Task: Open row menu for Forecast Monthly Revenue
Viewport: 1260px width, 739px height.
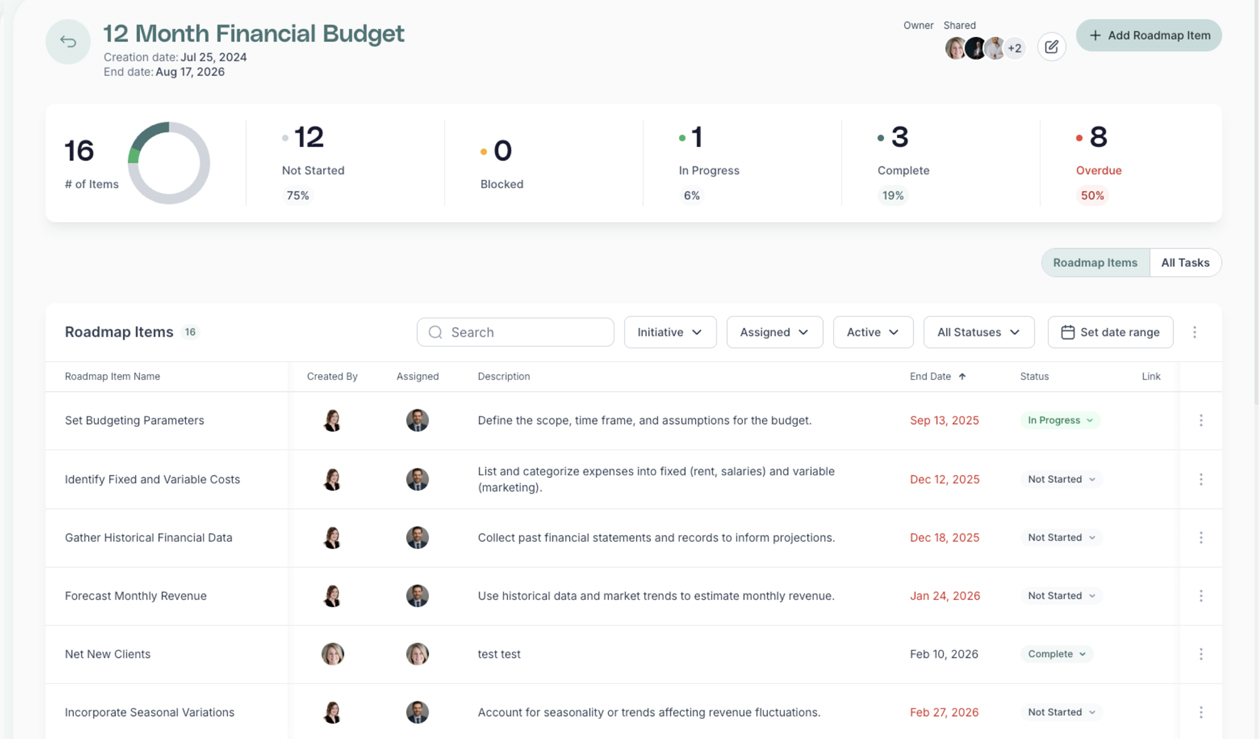Action: 1201,596
